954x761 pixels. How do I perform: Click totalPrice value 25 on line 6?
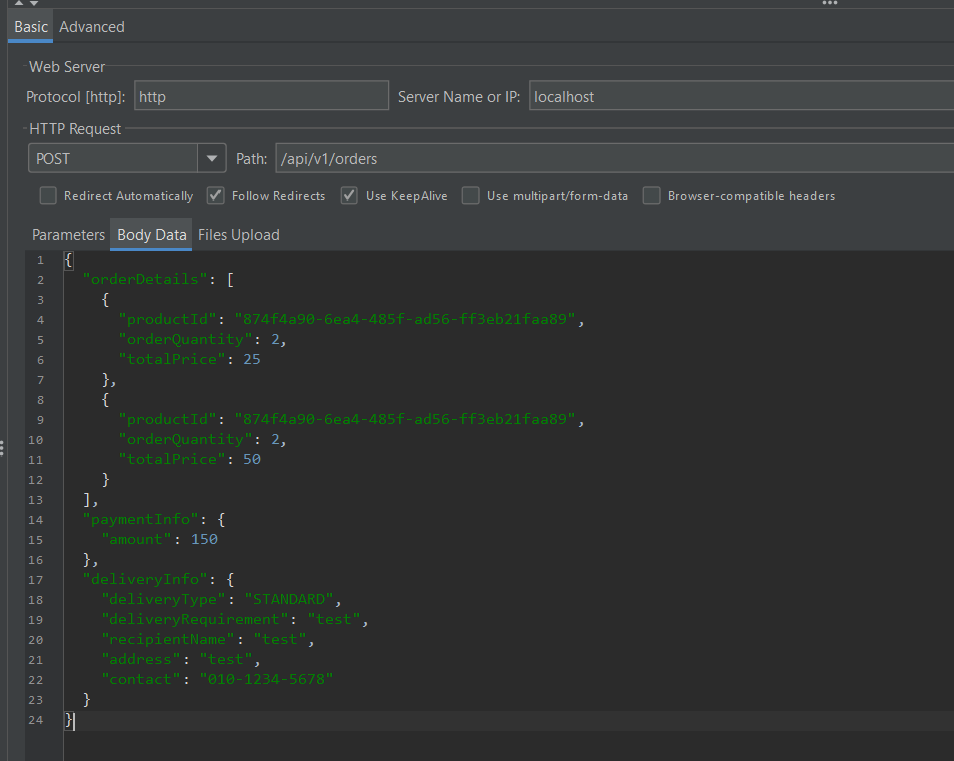coord(252,360)
